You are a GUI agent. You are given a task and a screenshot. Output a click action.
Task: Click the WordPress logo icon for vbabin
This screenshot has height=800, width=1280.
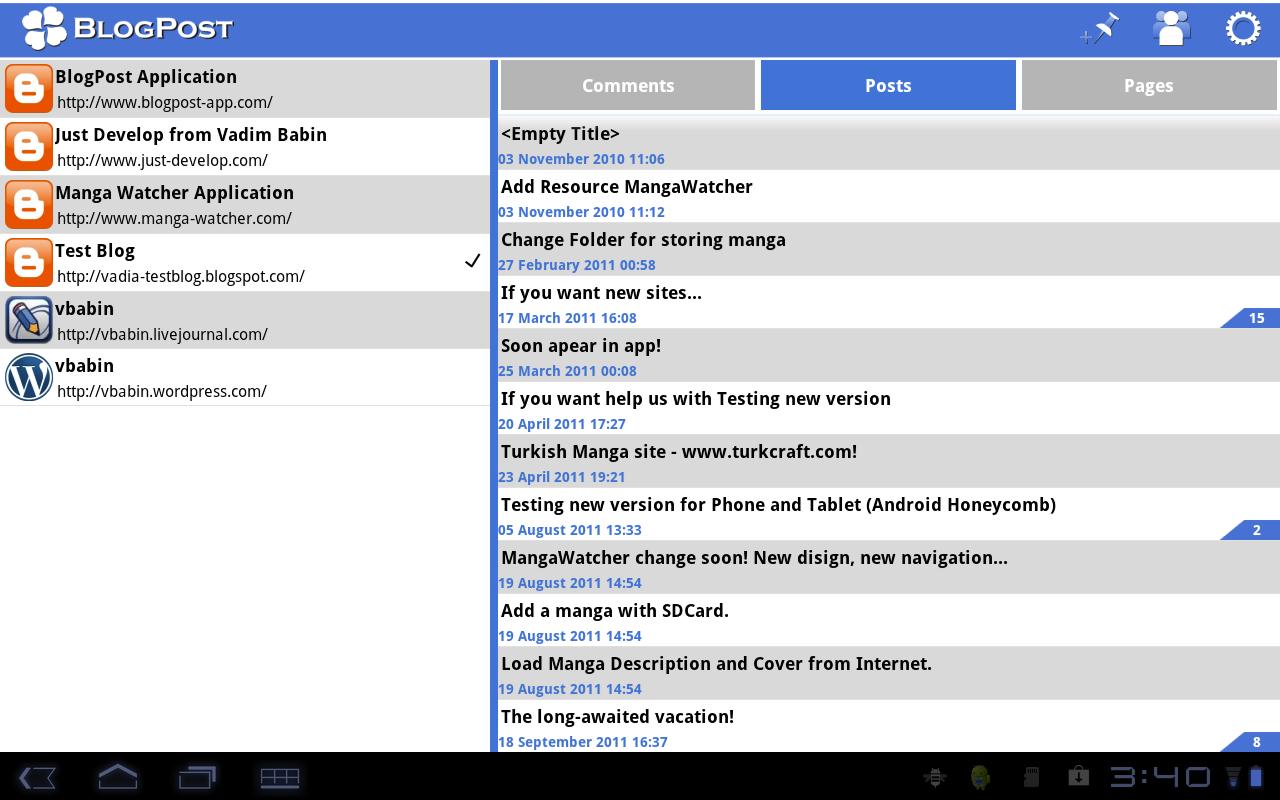coord(29,378)
